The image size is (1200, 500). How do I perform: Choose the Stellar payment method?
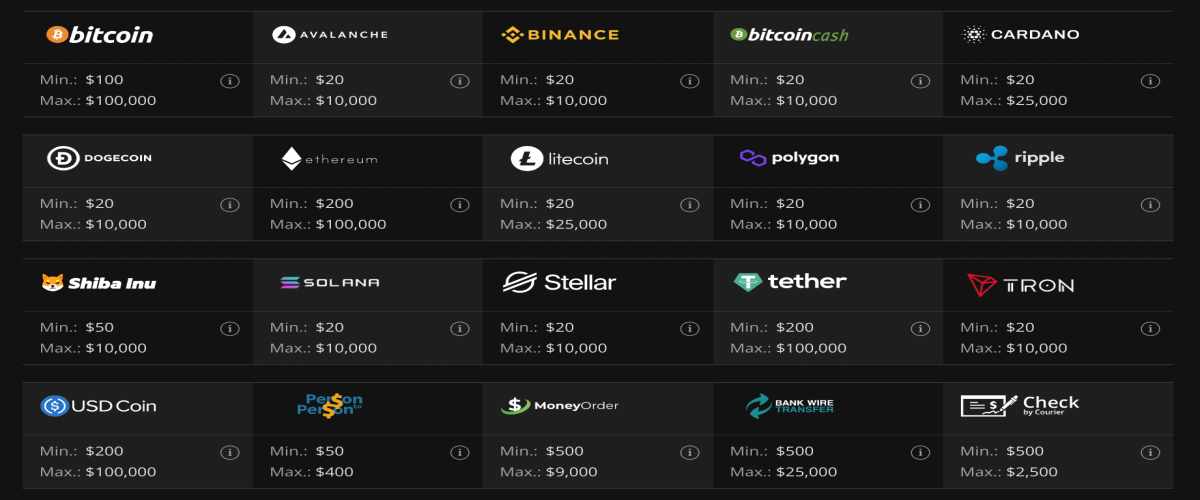[x=559, y=283]
